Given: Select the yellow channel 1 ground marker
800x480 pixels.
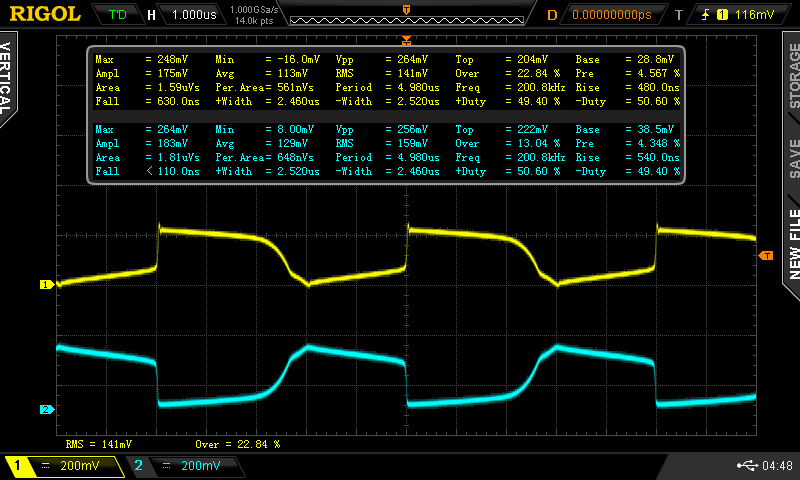Looking at the screenshot, I should [45, 285].
